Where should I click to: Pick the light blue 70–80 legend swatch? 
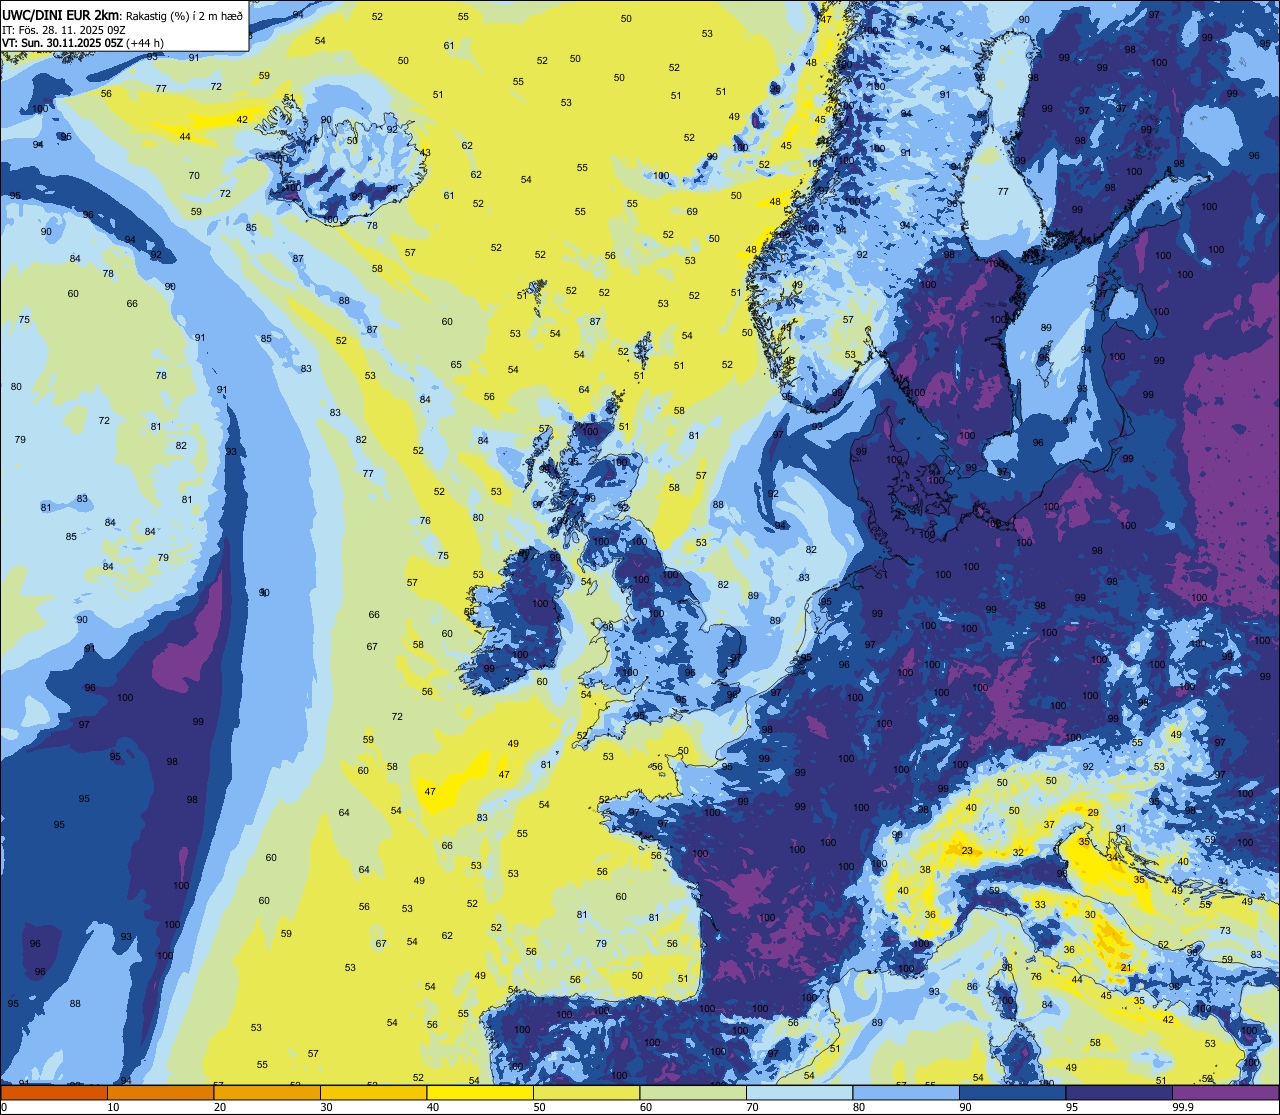pos(800,1093)
